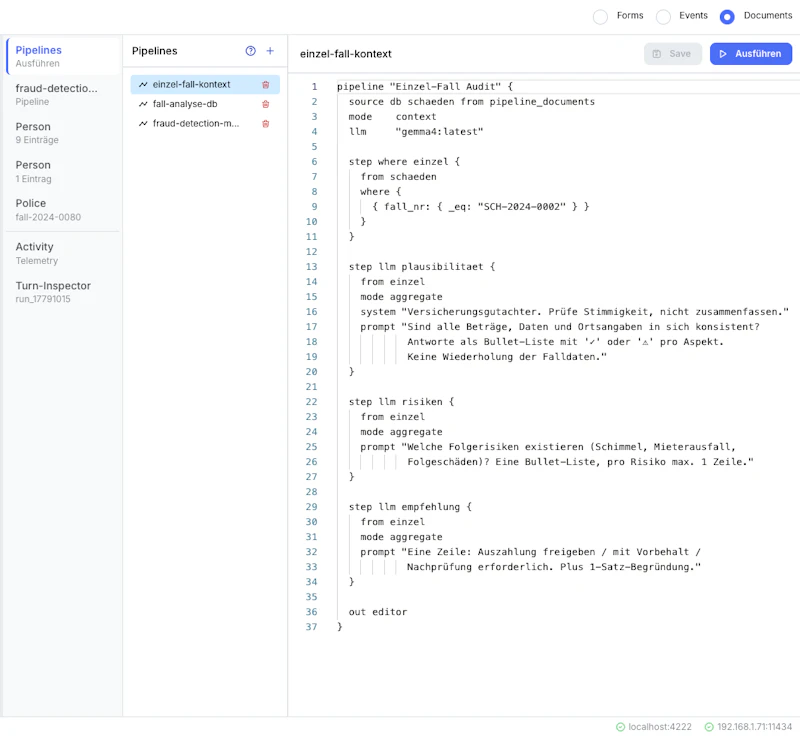The height and width of the screenshot is (736, 800).
Task: Click the out editor code line
Action: pyautogui.click(x=378, y=612)
